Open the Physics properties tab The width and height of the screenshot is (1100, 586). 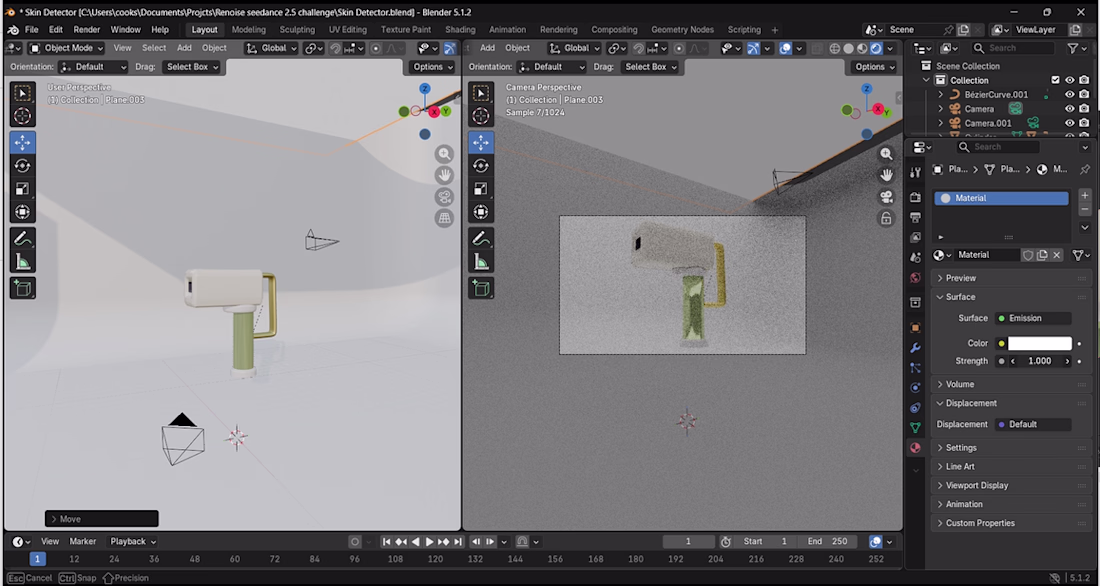pos(915,387)
